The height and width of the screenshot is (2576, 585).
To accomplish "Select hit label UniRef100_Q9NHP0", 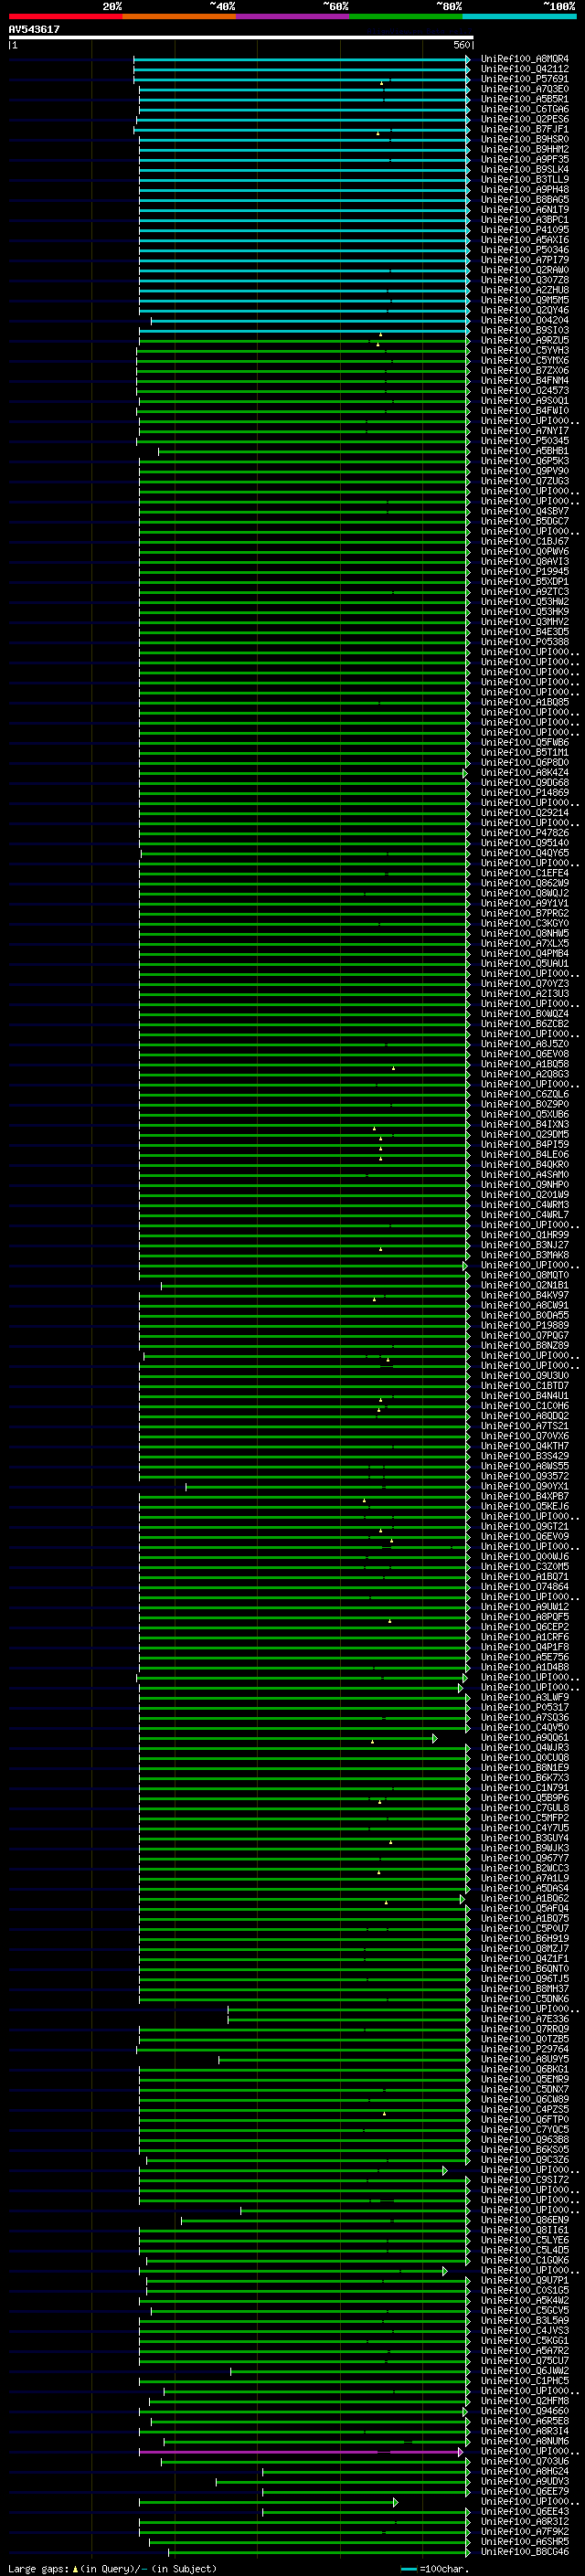I will [x=525, y=1184].
